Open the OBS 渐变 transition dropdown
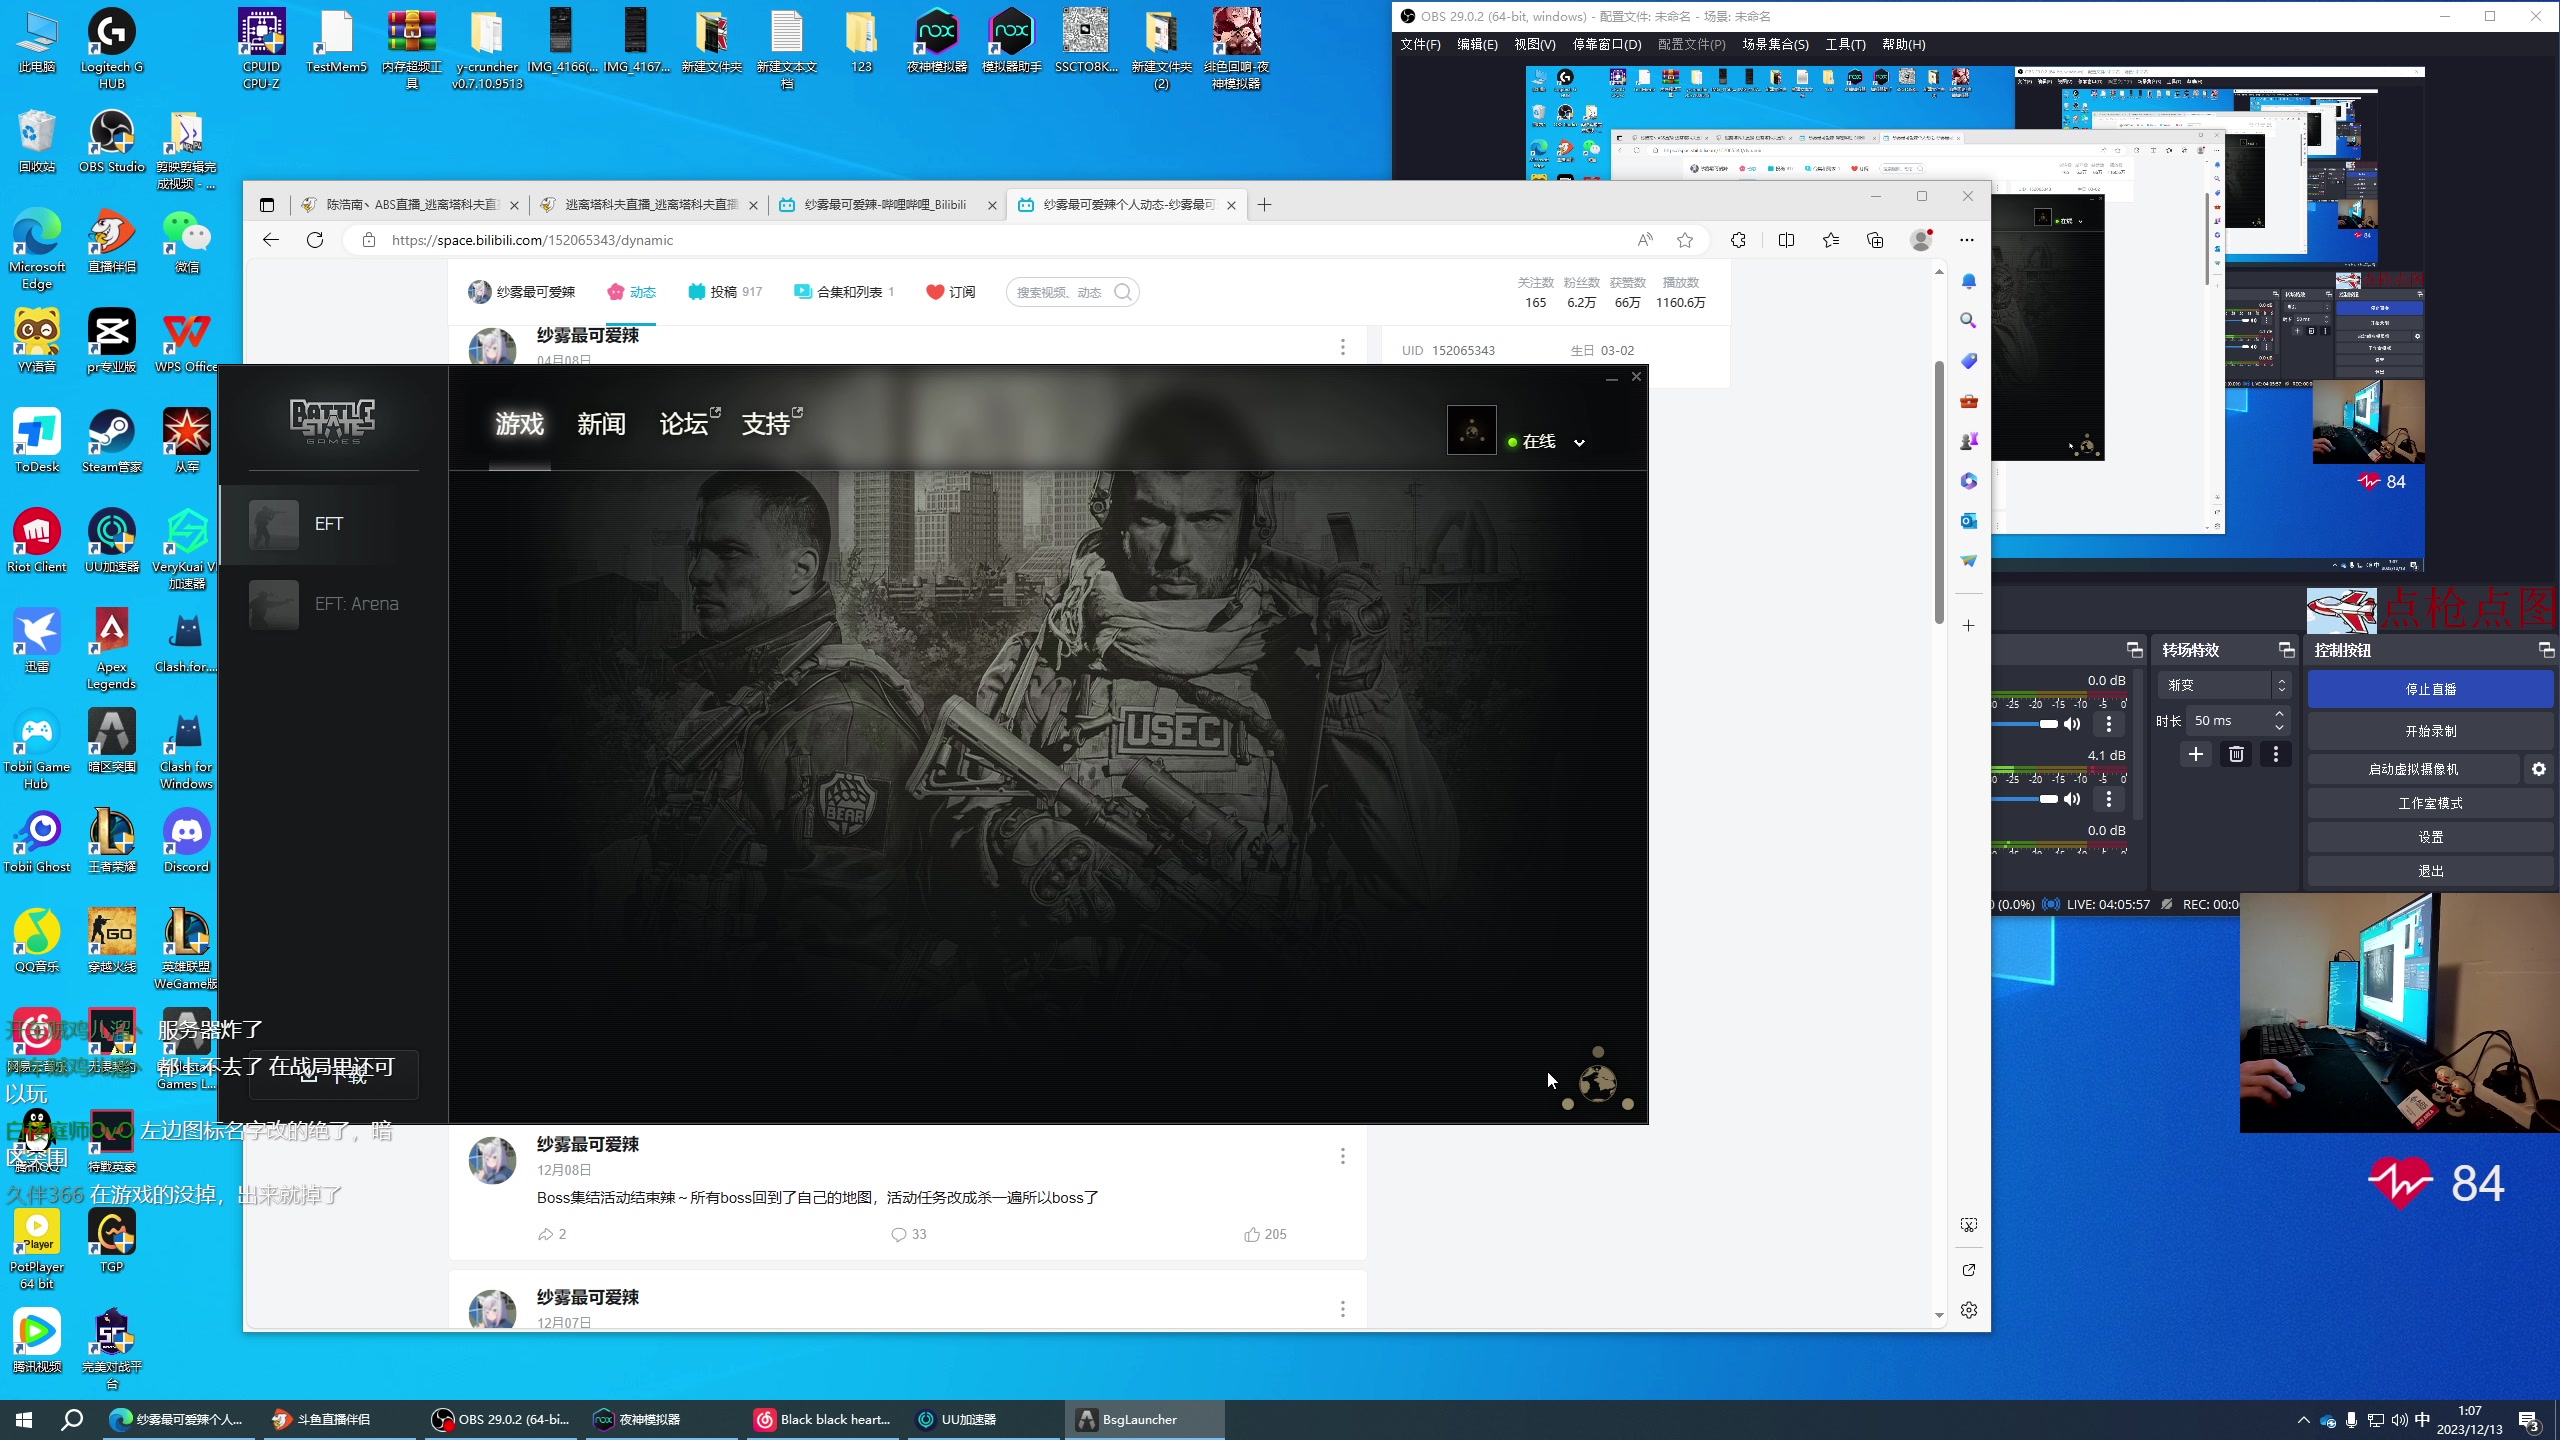This screenshot has height=1440, width=2560. 2223,685
